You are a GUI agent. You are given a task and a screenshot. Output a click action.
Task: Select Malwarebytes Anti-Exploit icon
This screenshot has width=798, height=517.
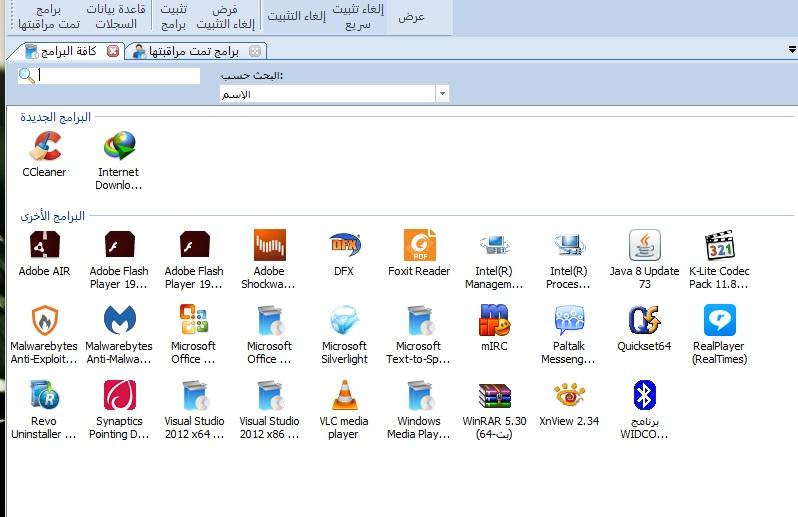pos(45,320)
